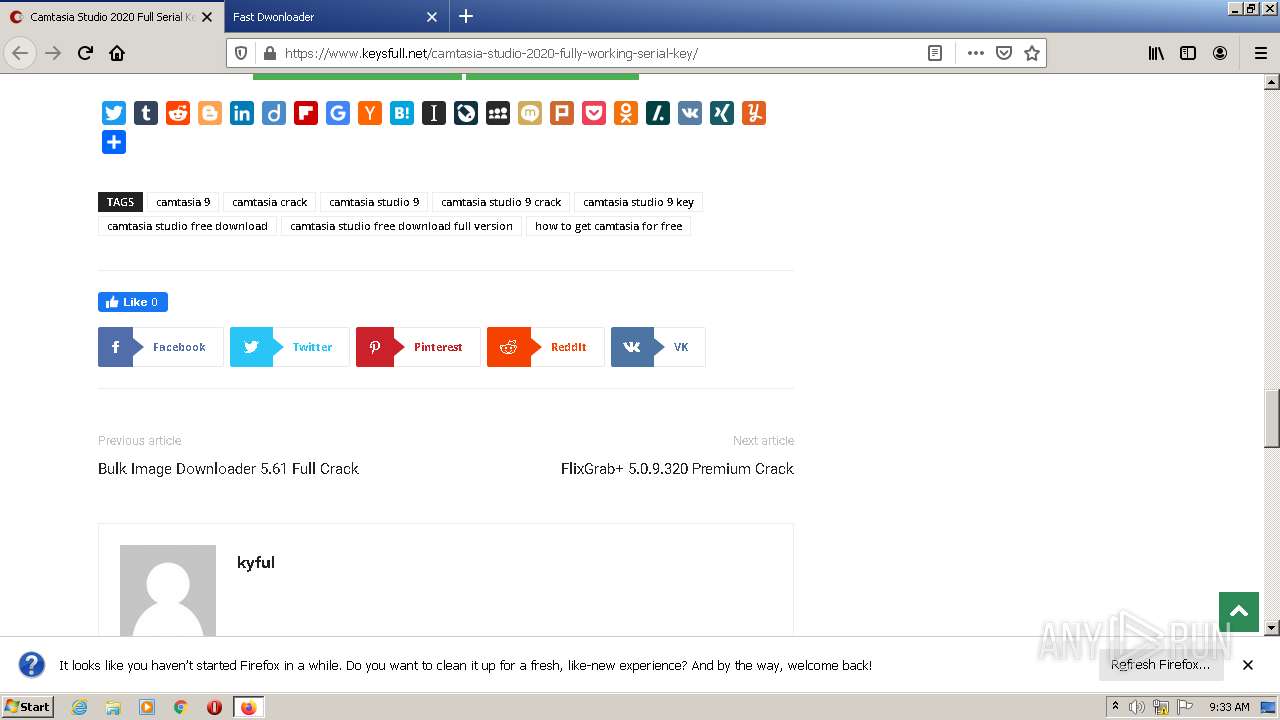Share via the Flipboard icon

click(306, 113)
